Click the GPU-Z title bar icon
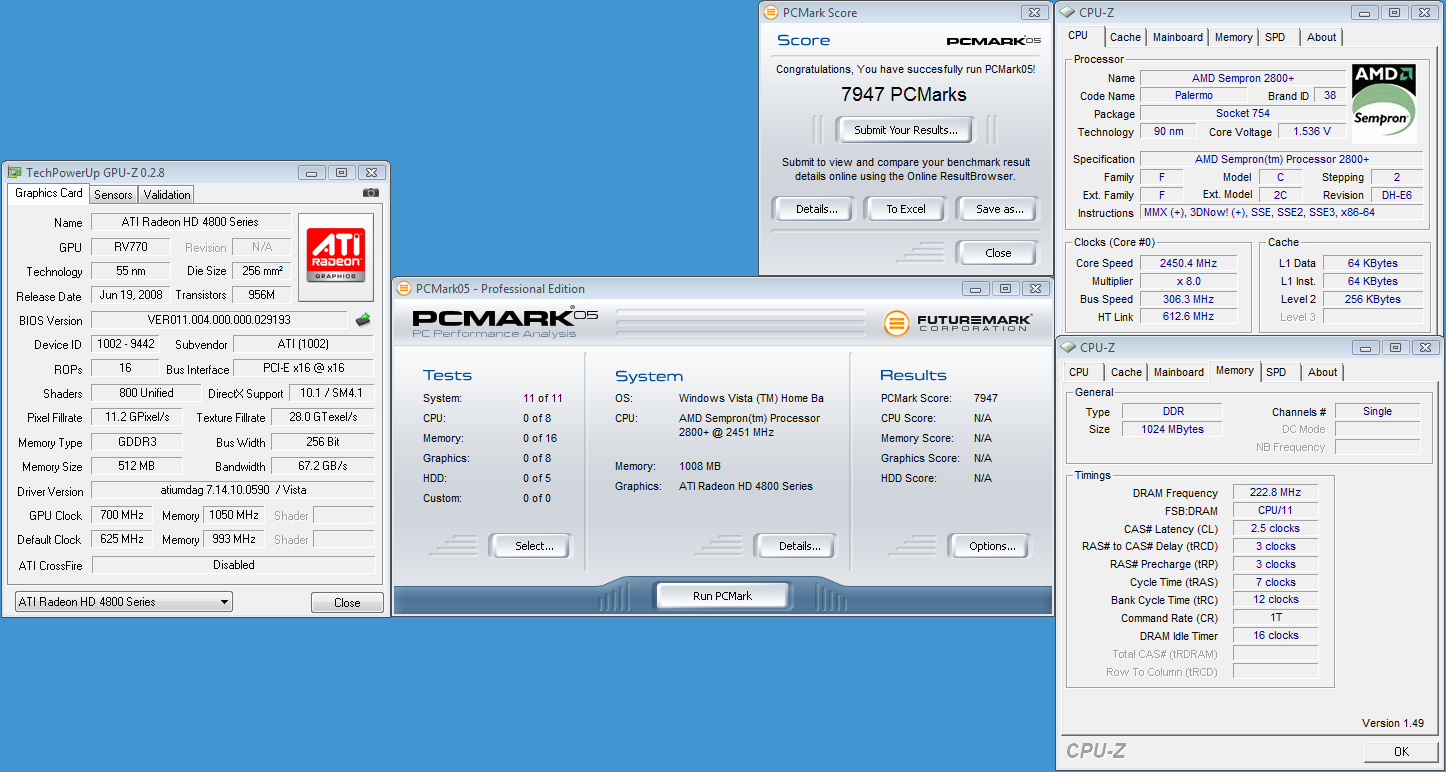This screenshot has height=772, width=1446. (14, 173)
